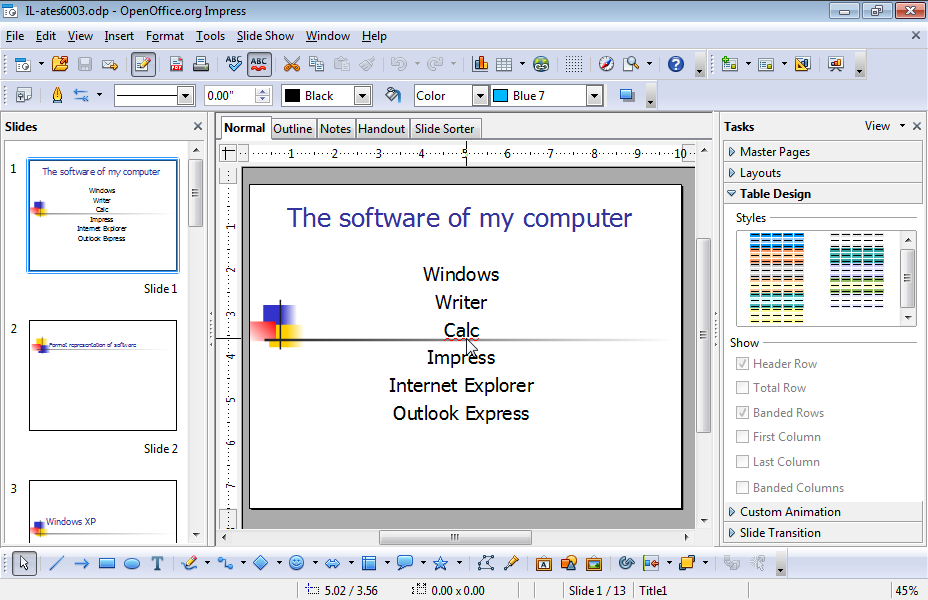This screenshot has height=600, width=928.
Task: Click the line width 0.00" field
Action: click(230, 95)
